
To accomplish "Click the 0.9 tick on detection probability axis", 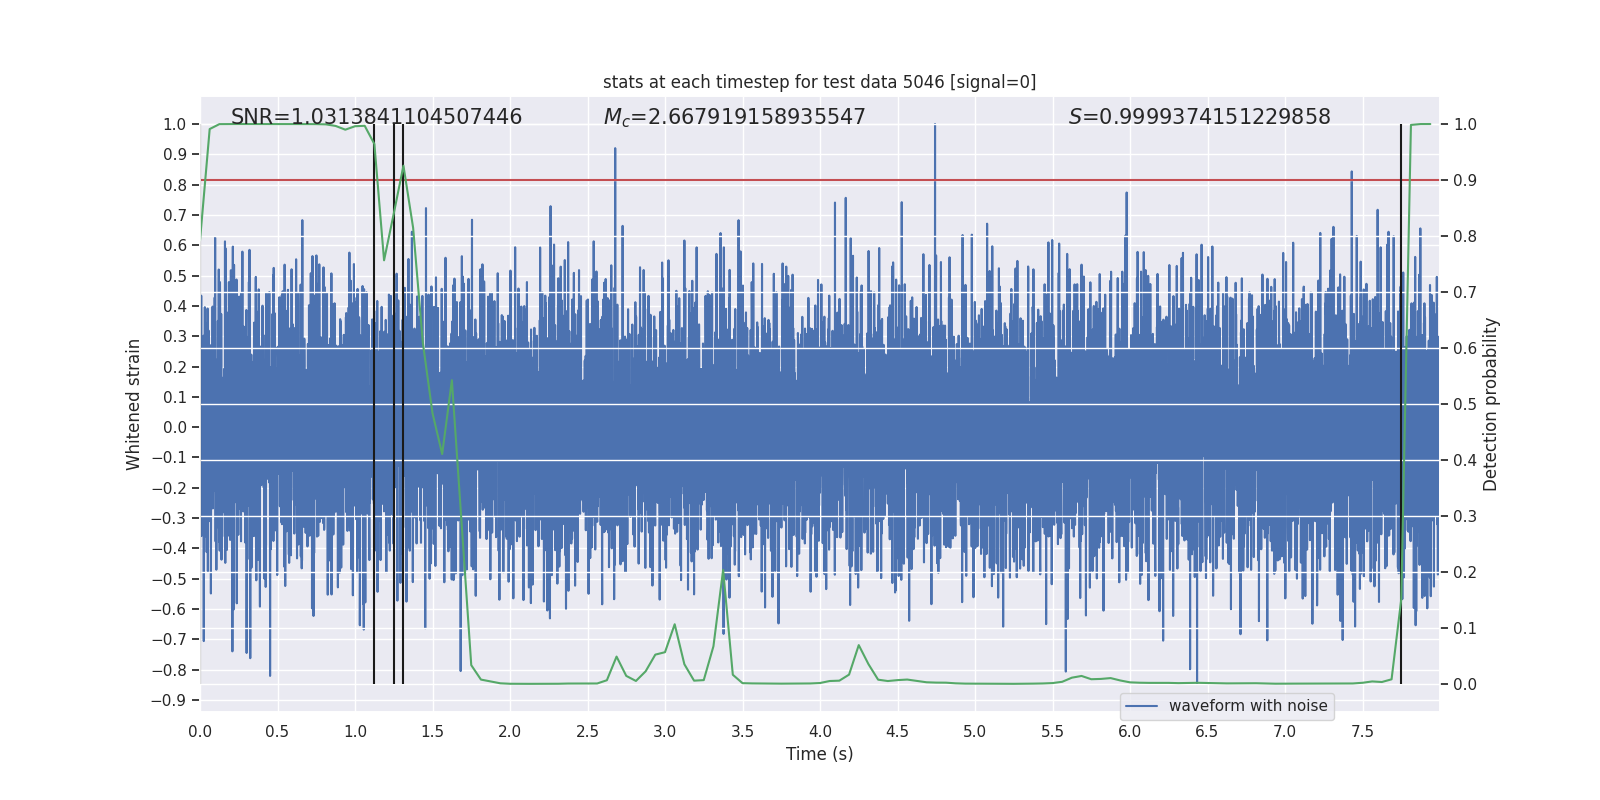I will (1465, 180).
